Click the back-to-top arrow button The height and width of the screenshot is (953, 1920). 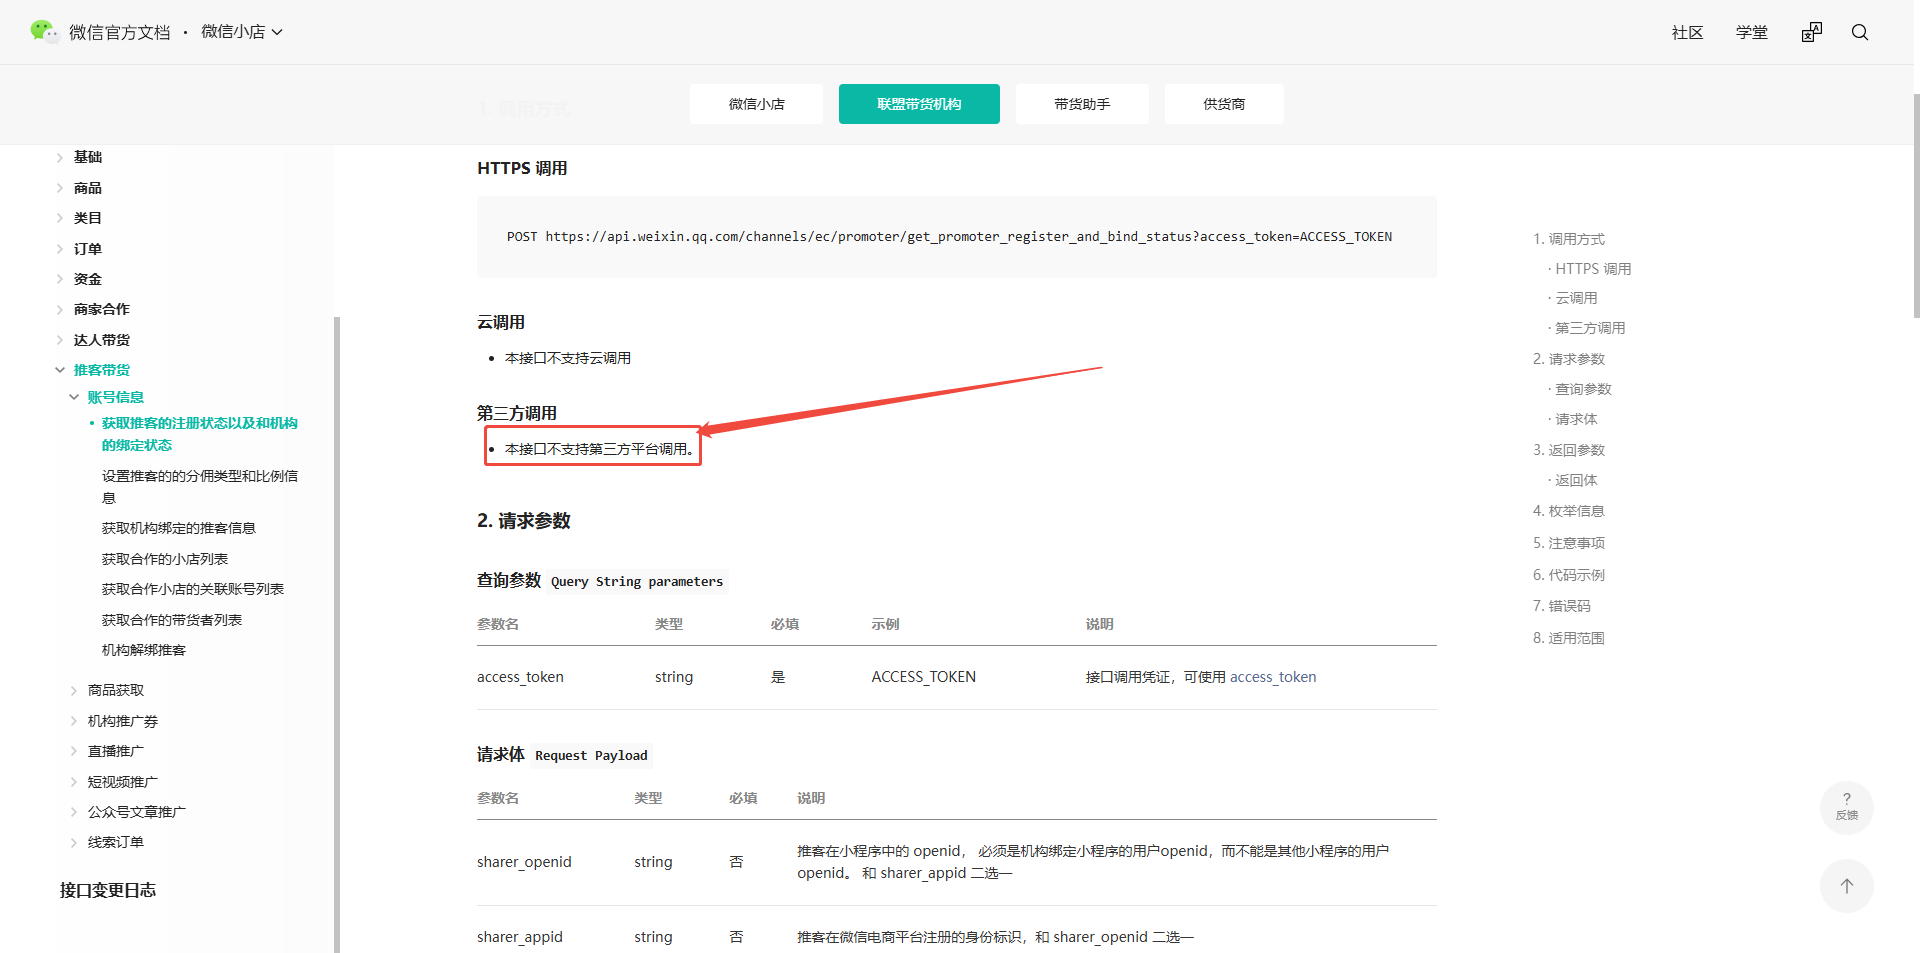(1847, 886)
